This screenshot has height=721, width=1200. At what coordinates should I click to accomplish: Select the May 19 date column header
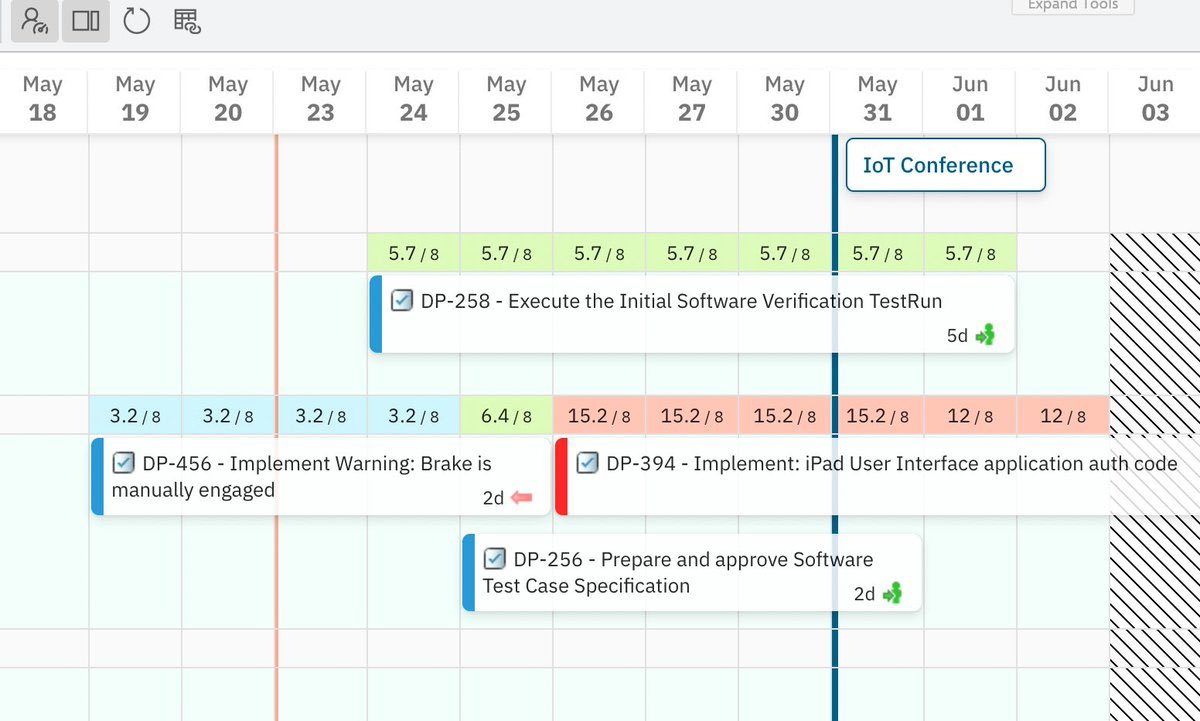pos(135,99)
